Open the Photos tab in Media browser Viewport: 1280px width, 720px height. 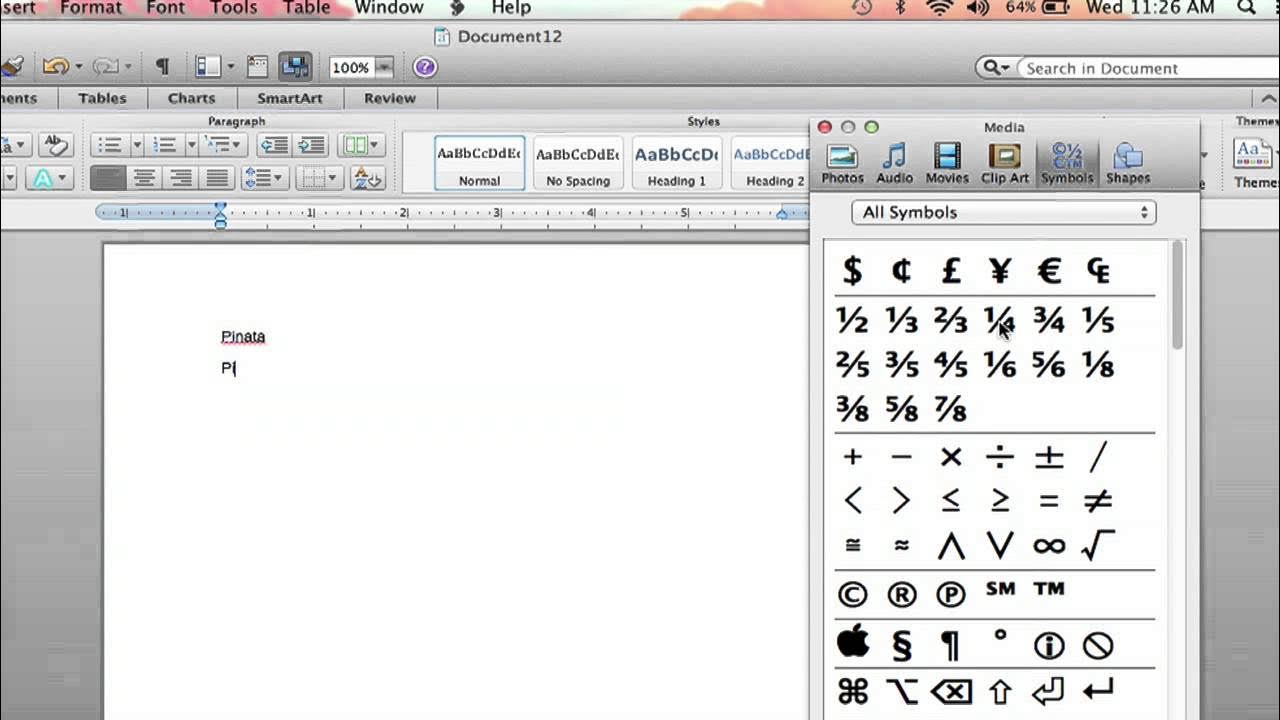point(842,164)
